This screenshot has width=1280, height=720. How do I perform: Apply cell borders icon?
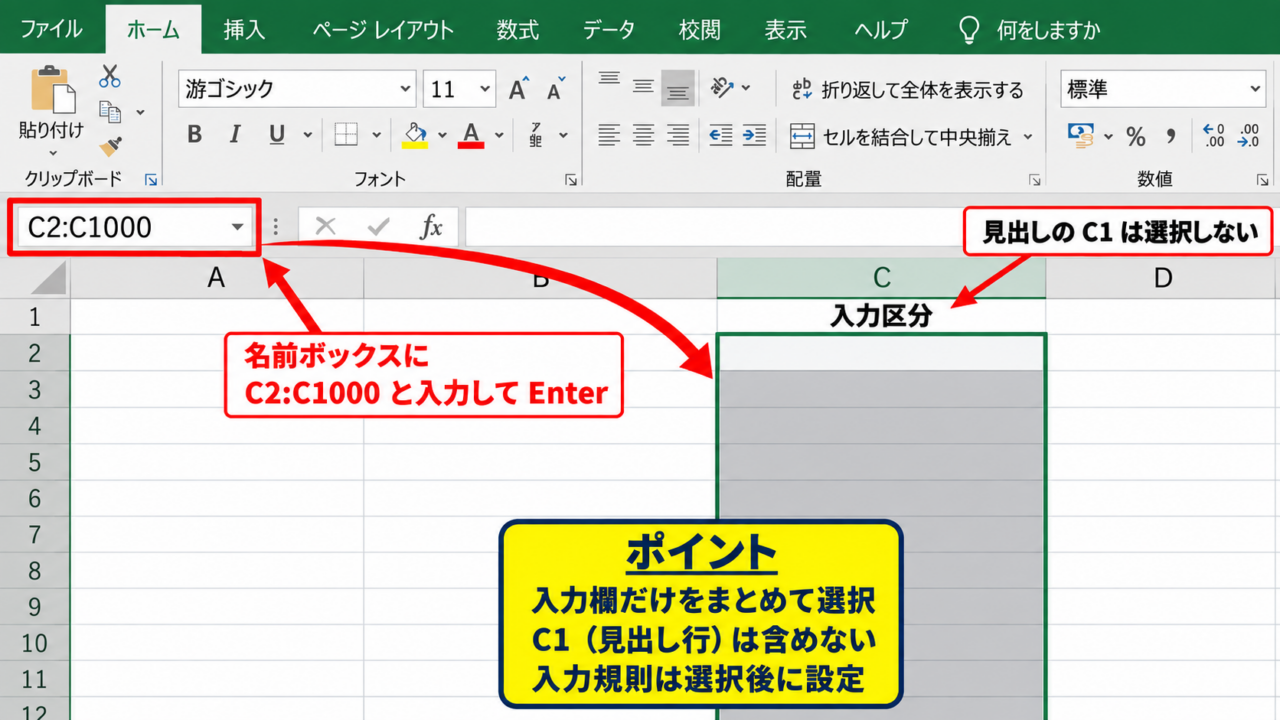tap(346, 135)
